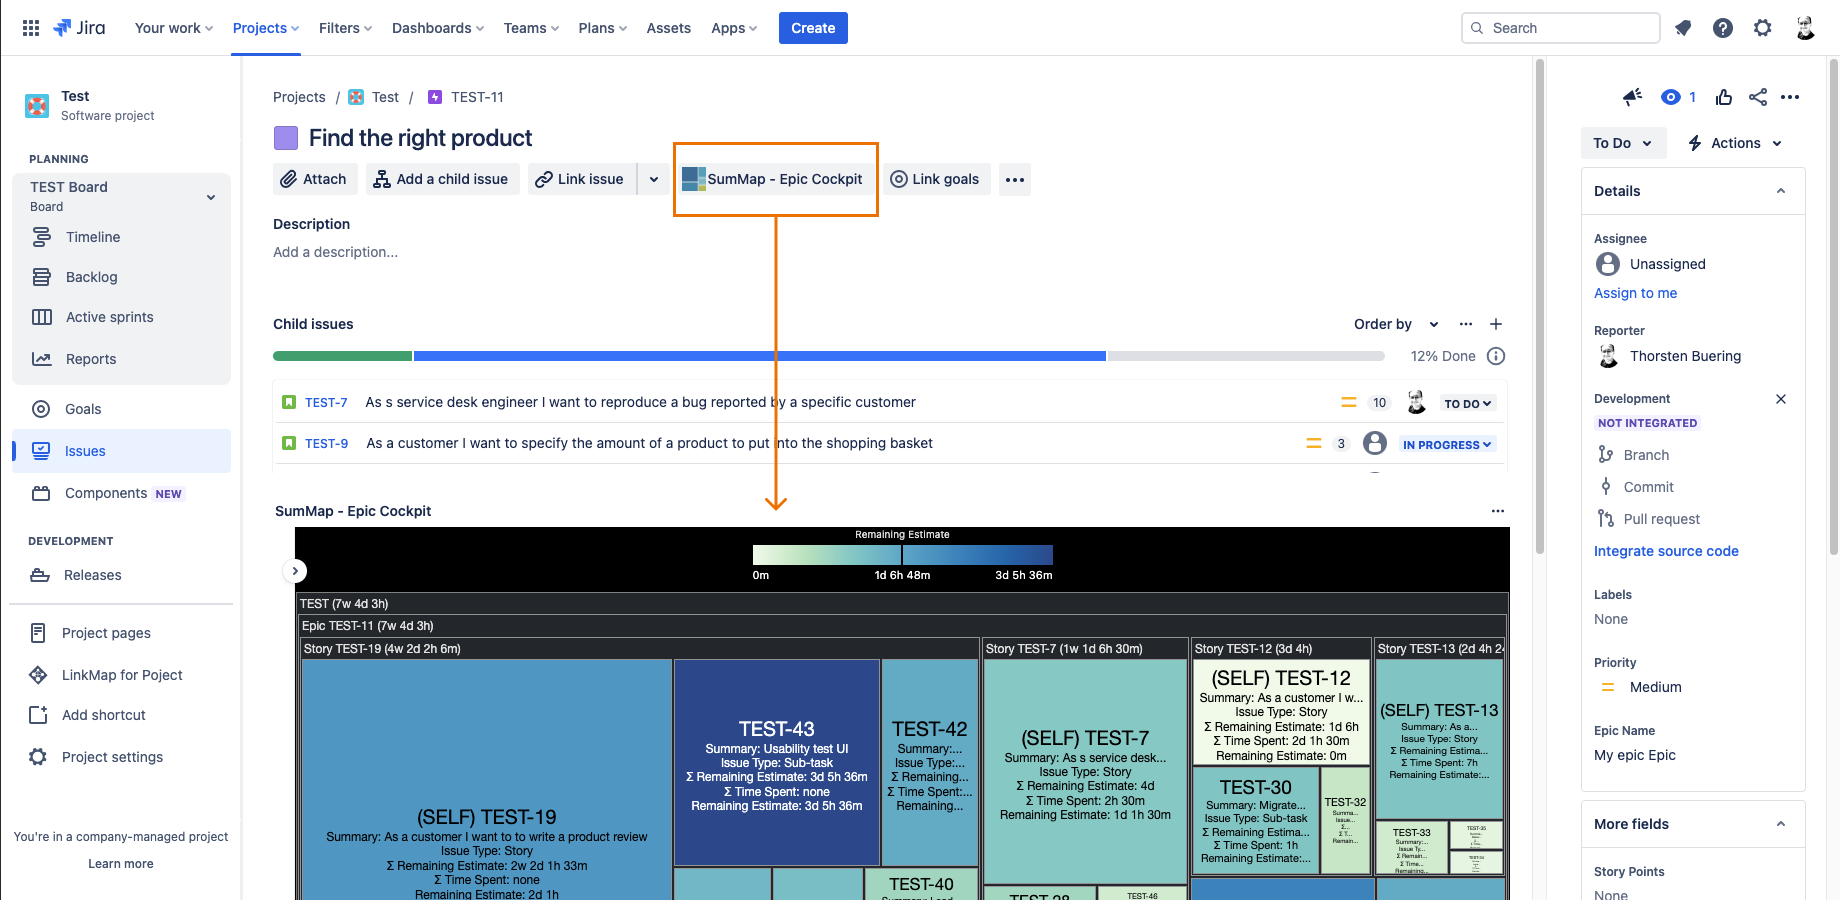Click the purple epic color icon next to title
1840x900 pixels.
click(286, 138)
